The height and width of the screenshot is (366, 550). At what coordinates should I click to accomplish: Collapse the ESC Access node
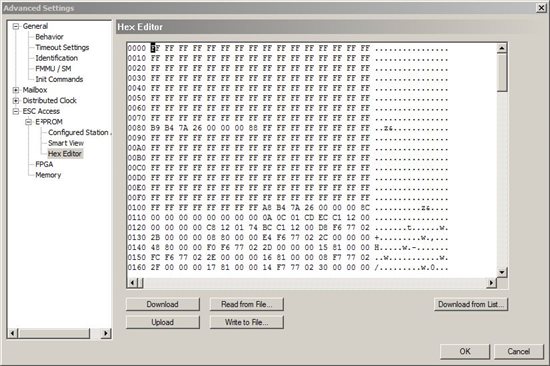pos(16,112)
